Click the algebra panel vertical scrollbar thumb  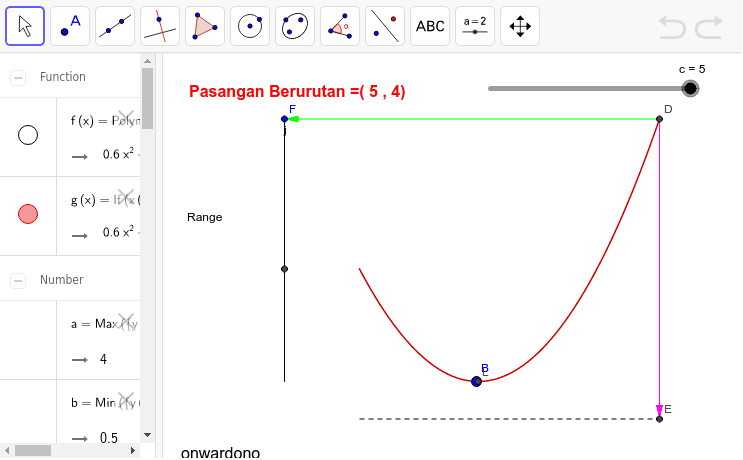[x=147, y=98]
